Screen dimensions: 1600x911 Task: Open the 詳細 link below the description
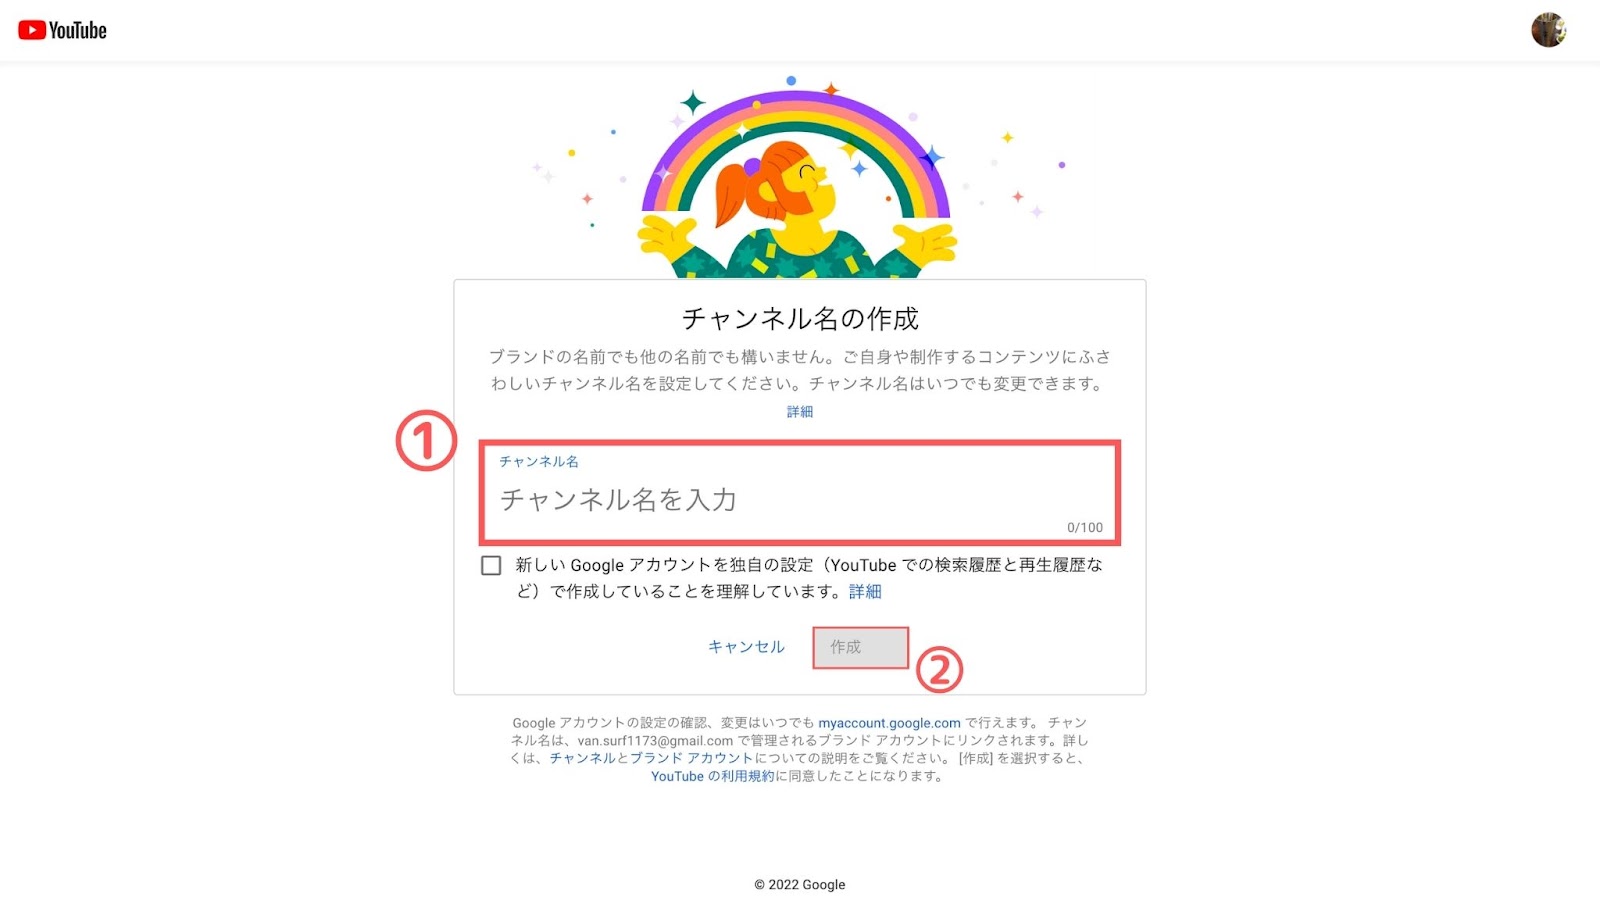coord(800,412)
